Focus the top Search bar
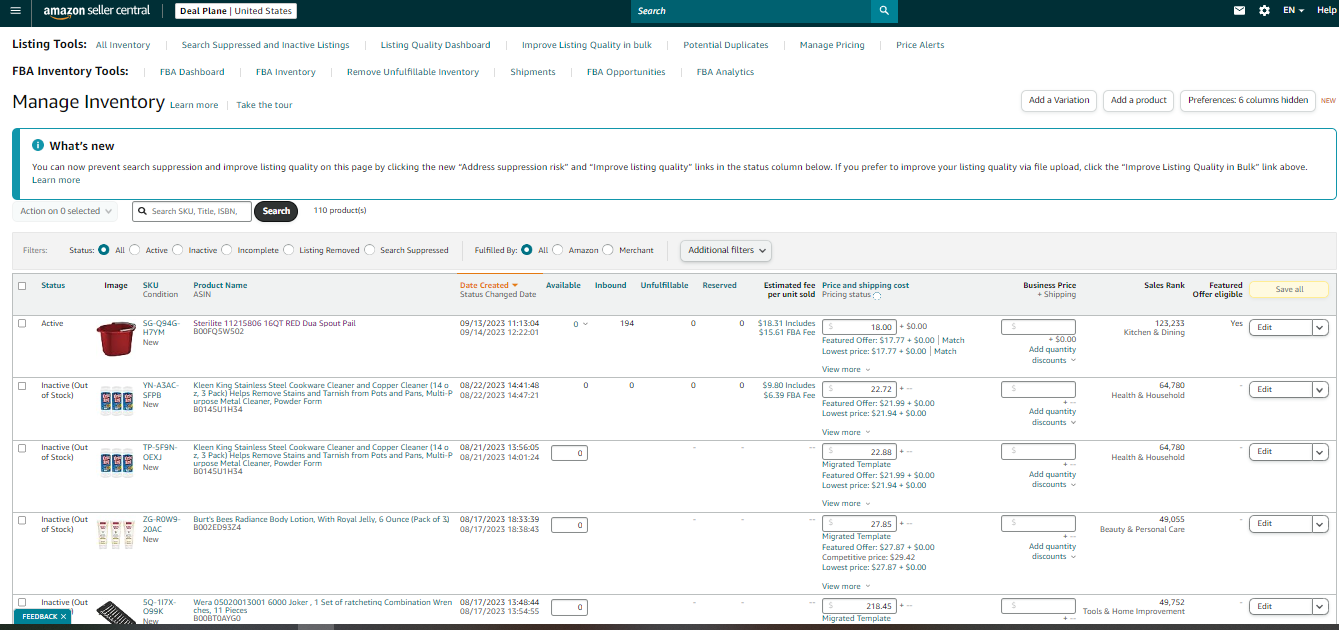The image size is (1339, 630). [x=750, y=10]
